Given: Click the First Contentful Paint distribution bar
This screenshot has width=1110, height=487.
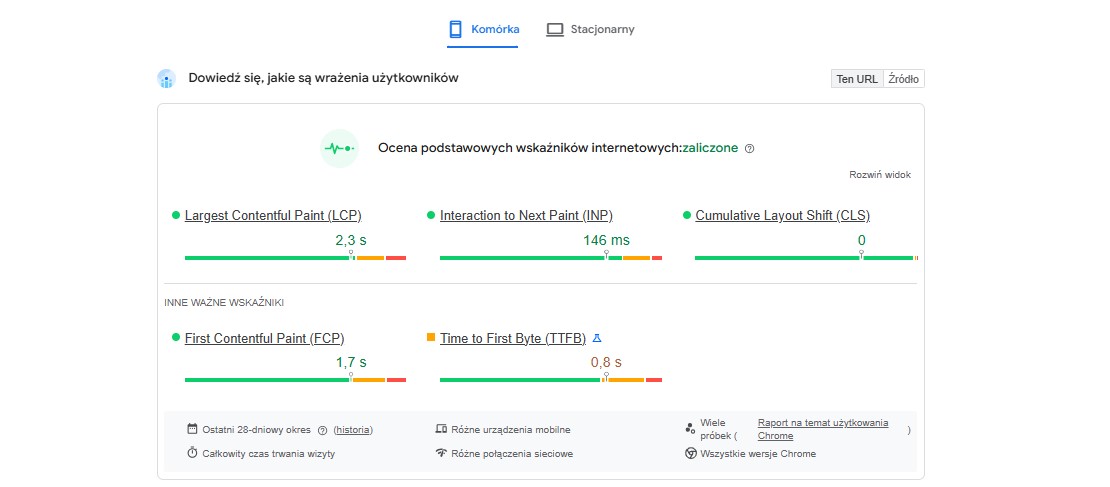Looking at the screenshot, I should tap(295, 380).
